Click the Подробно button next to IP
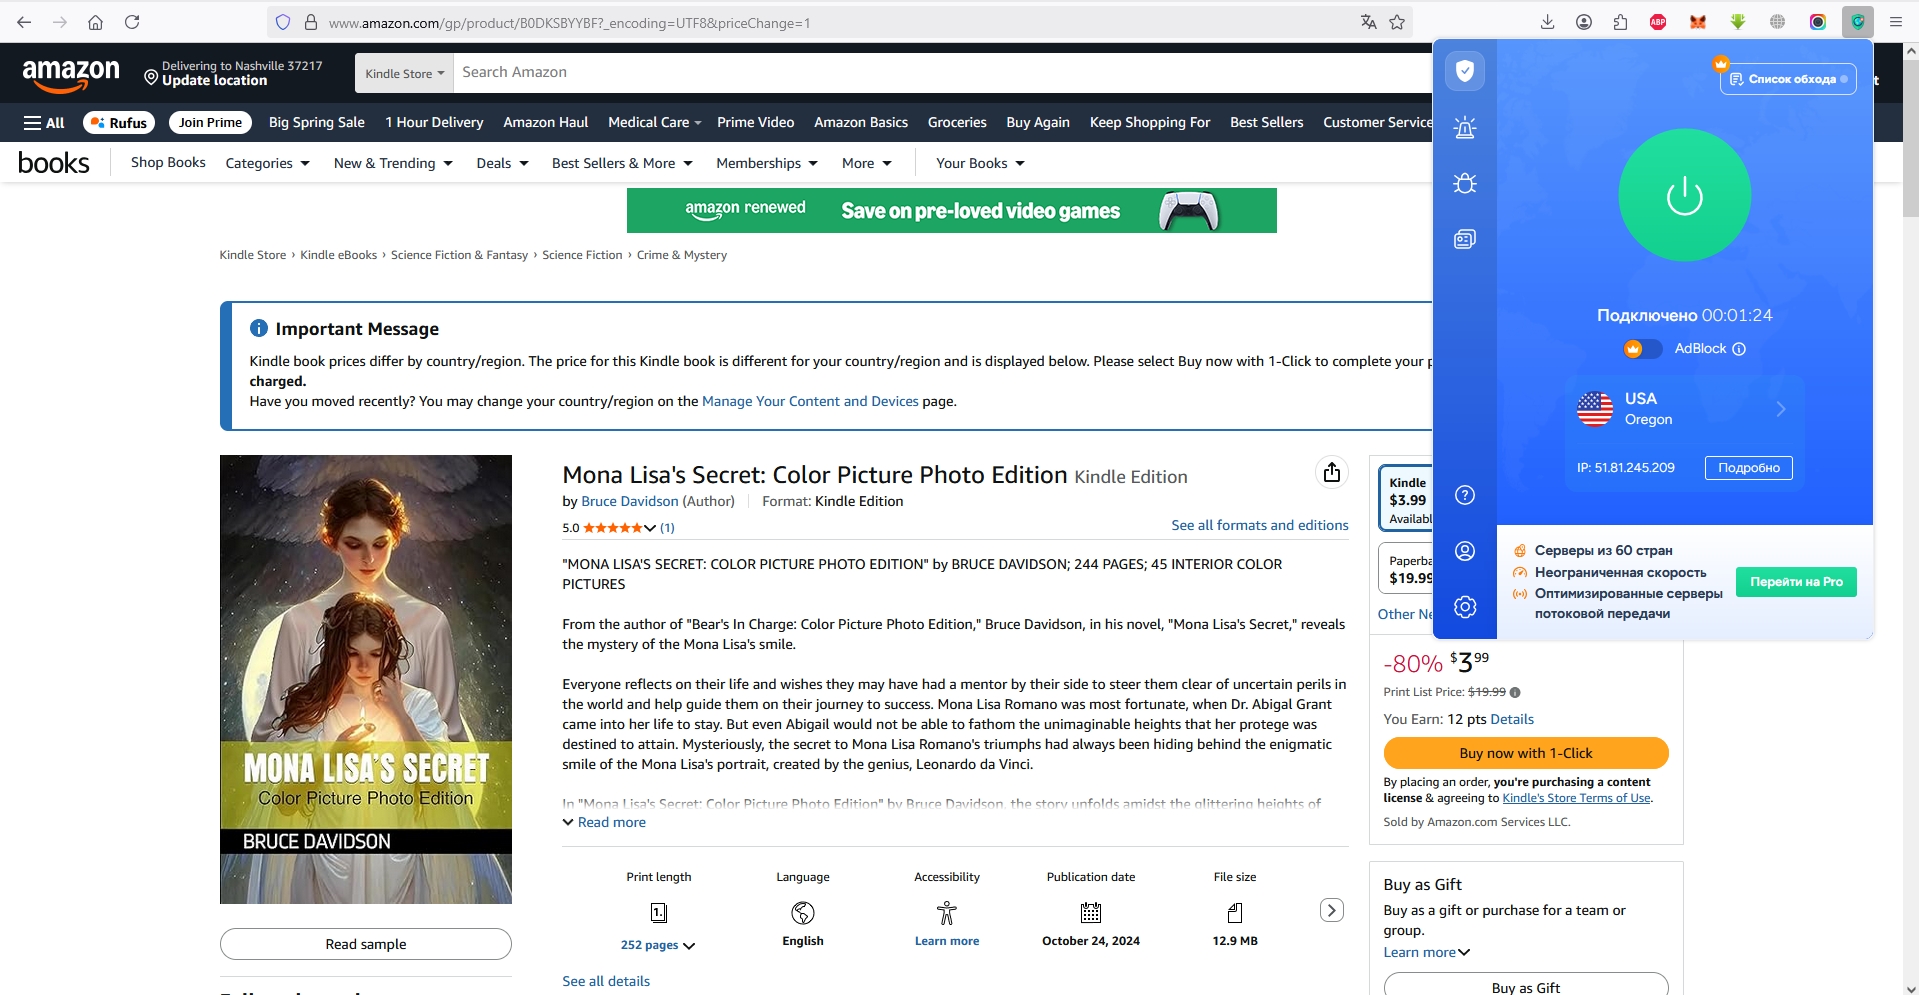1919x995 pixels. point(1748,468)
